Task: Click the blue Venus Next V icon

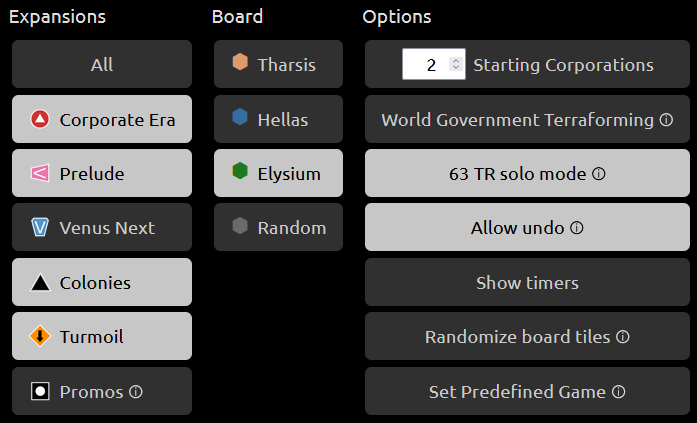Action: (40, 227)
